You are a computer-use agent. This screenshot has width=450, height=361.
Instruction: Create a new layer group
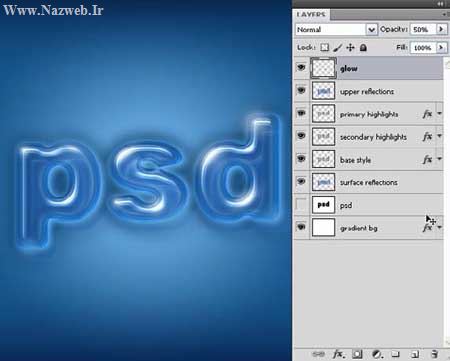(395, 354)
